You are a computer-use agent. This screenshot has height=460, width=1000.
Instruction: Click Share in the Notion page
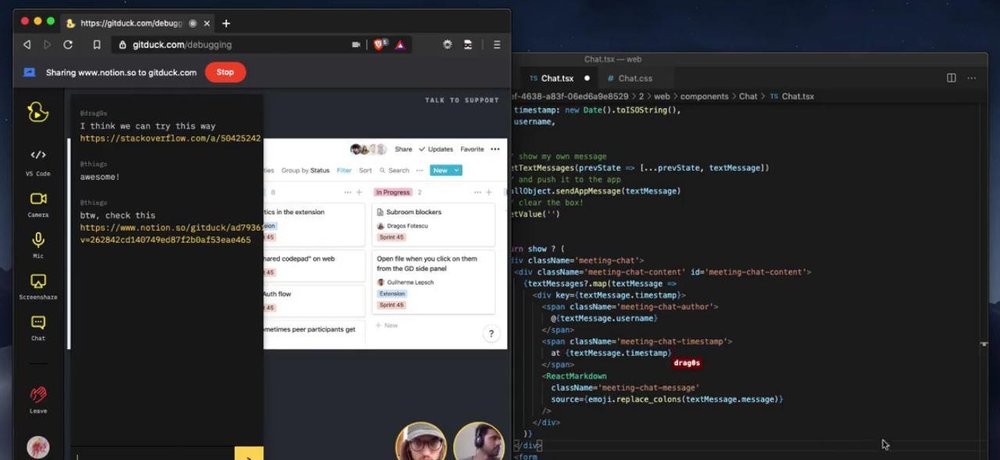pyautogui.click(x=403, y=149)
